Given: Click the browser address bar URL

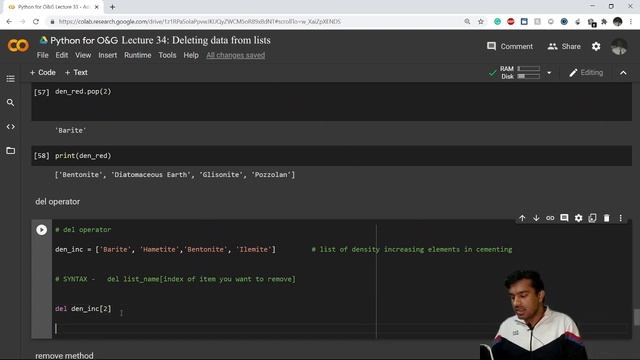Looking at the screenshot, I should point(200,22).
